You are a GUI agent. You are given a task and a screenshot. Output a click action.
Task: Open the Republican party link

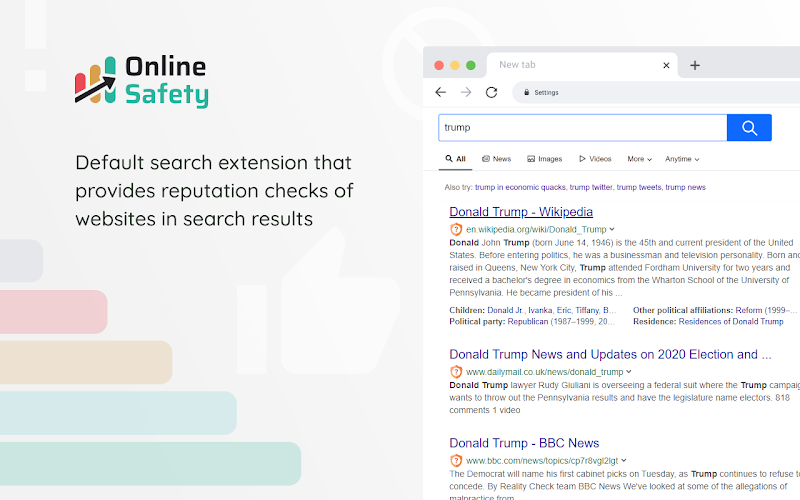pos(528,321)
